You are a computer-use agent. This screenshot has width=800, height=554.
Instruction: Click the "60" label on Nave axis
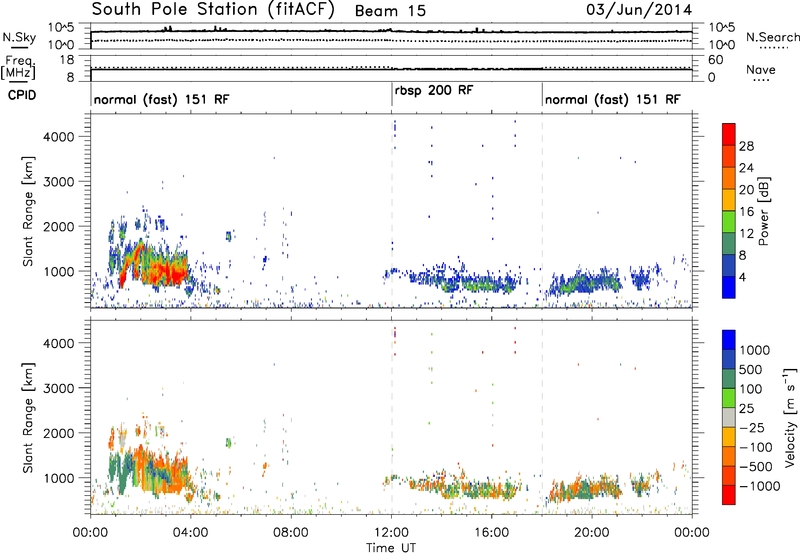pos(715,60)
